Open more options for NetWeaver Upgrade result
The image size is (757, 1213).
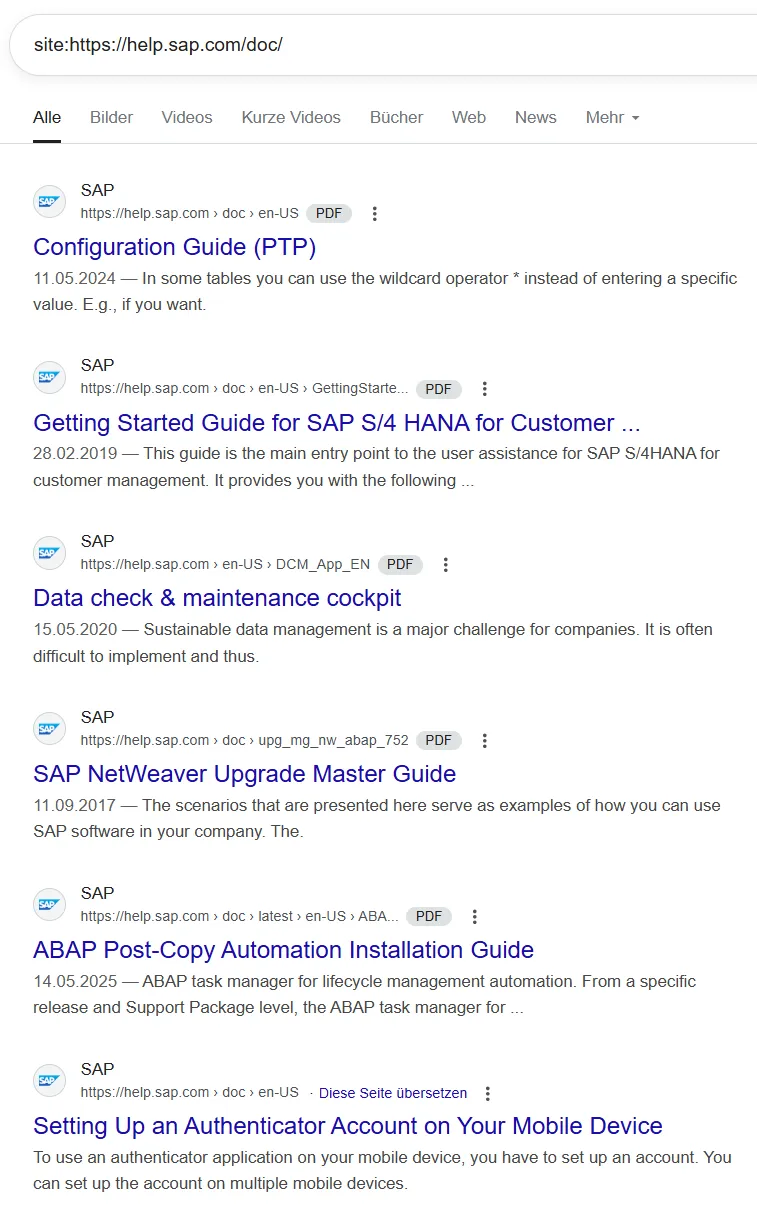click(484, 741)
